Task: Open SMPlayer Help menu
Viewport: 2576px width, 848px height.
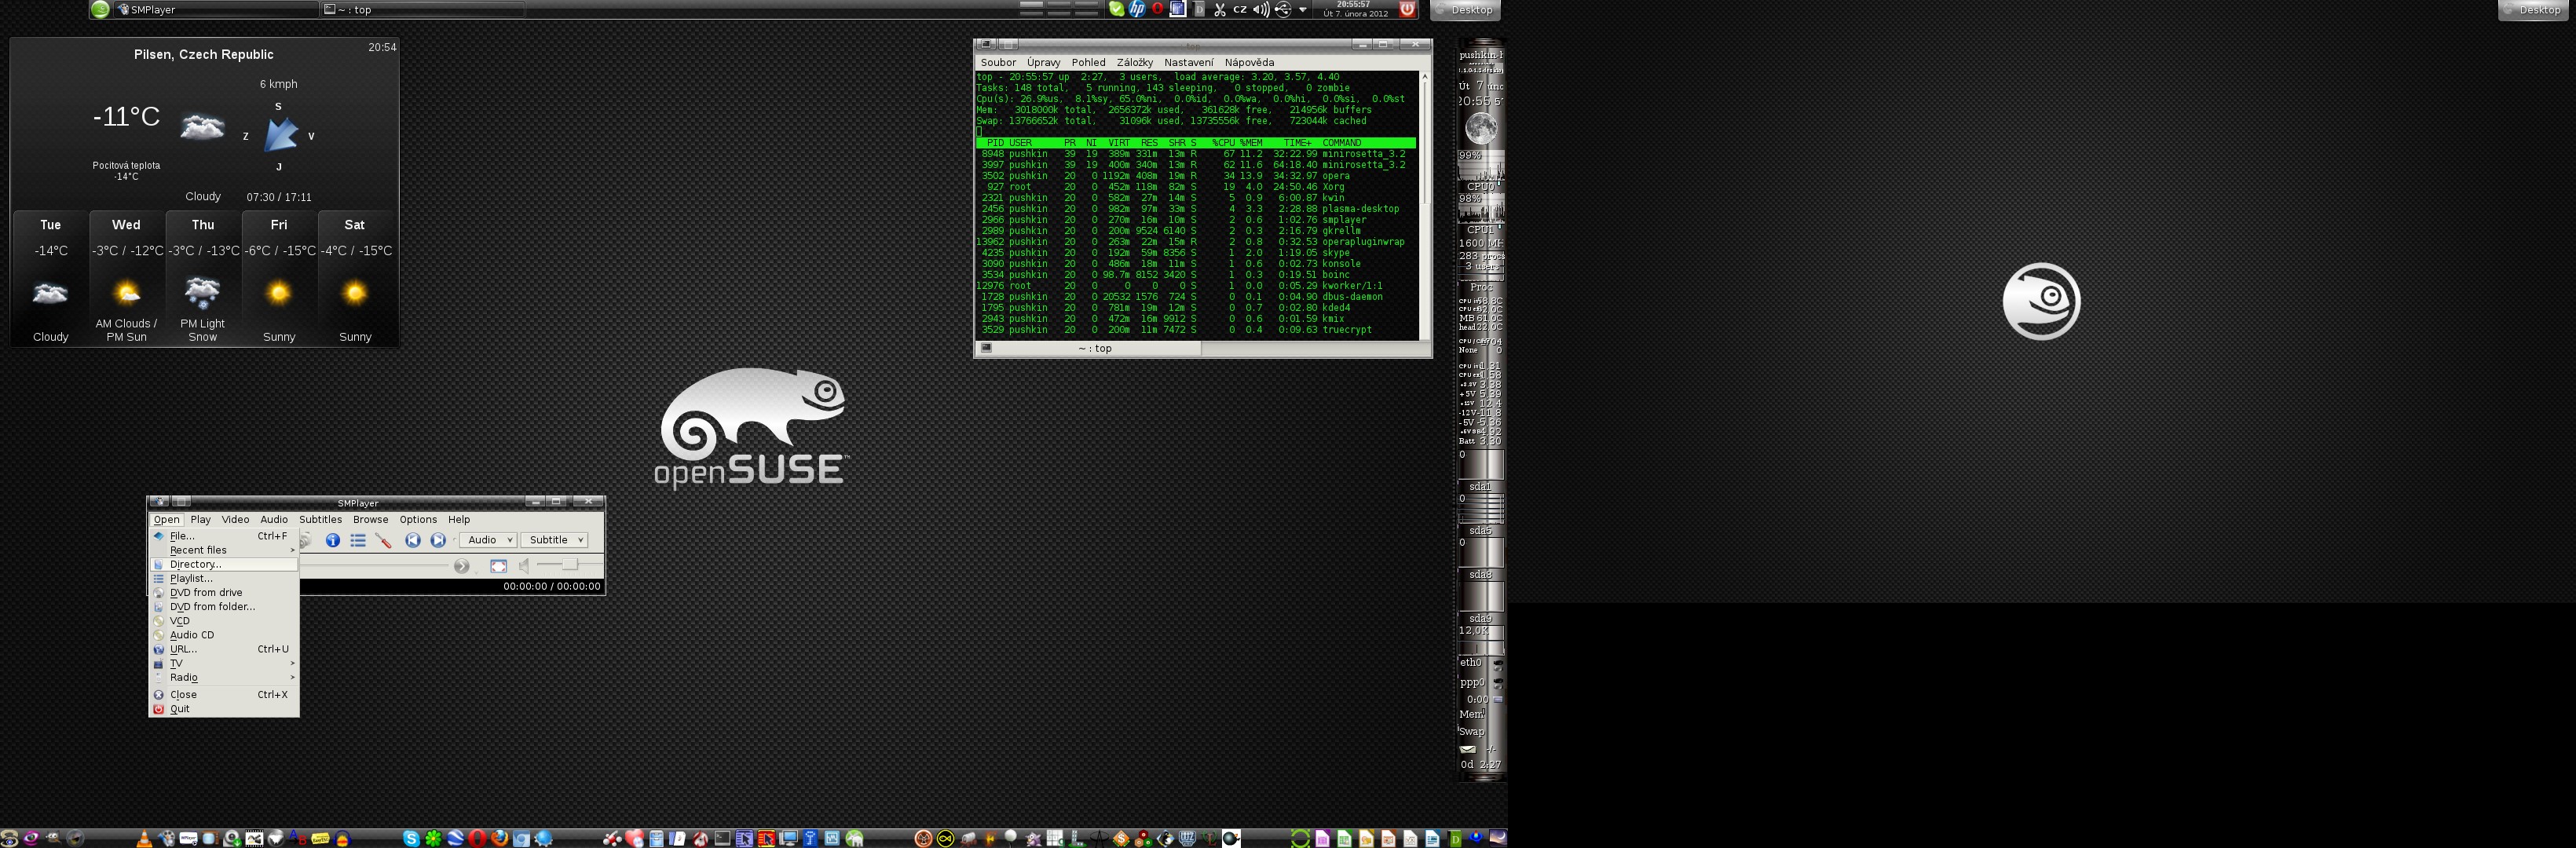Action: coord(459,519)
